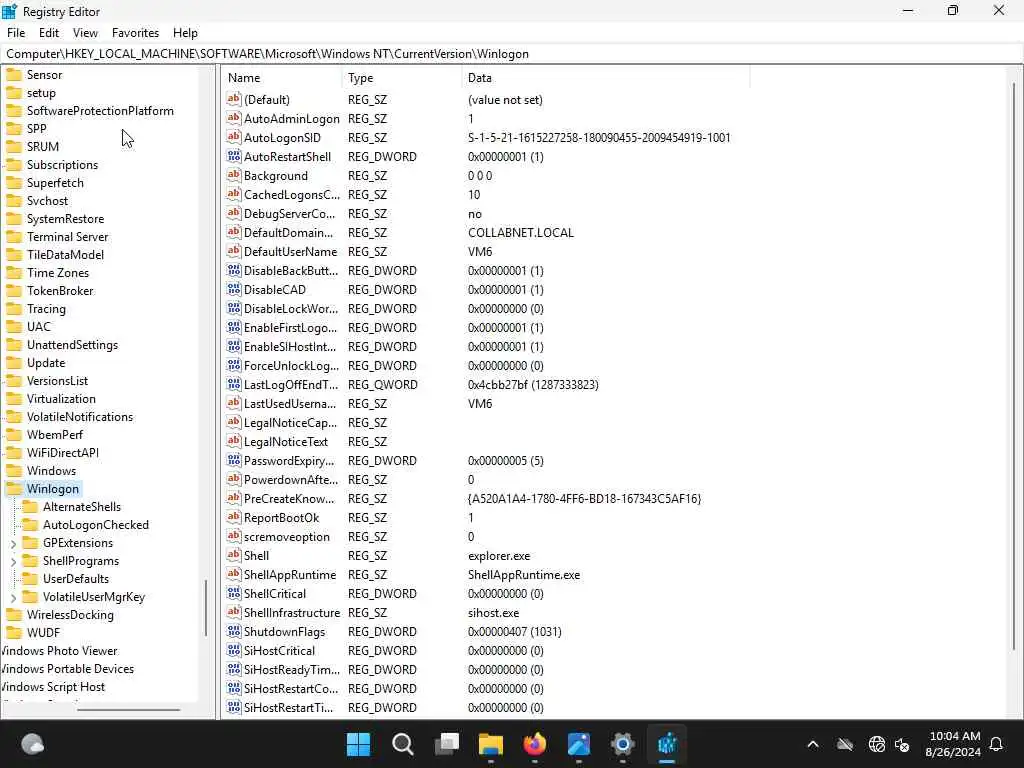
Task: Click the PasswordExpiry... DWORD value icon
Action: [x=233, y=460]
